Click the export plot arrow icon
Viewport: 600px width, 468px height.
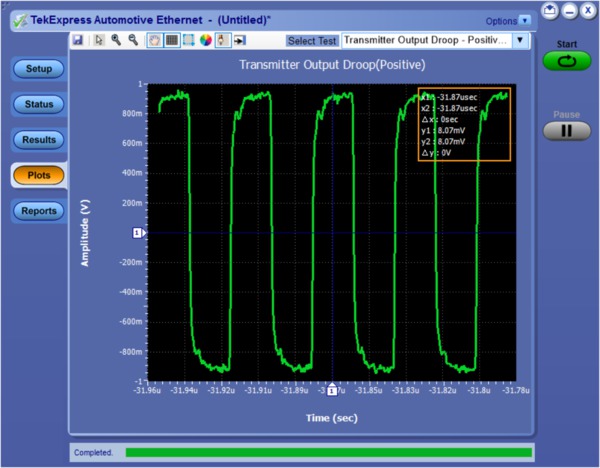[240, 40]
